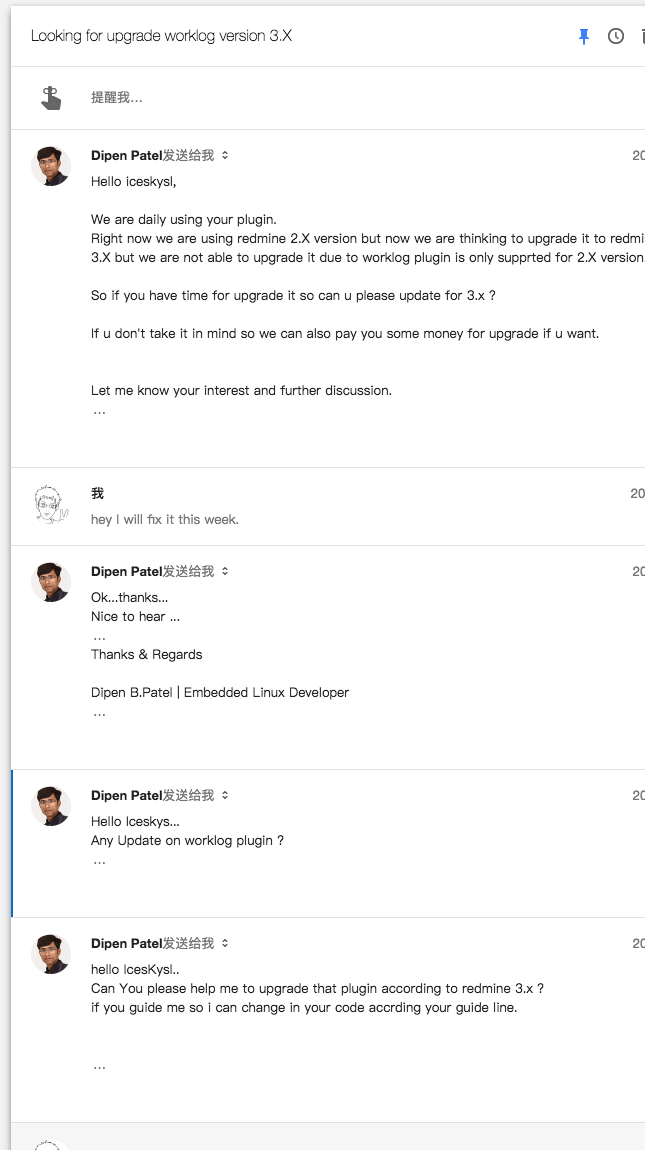Open the '提醒我...' reminder field

click(117, 98)
